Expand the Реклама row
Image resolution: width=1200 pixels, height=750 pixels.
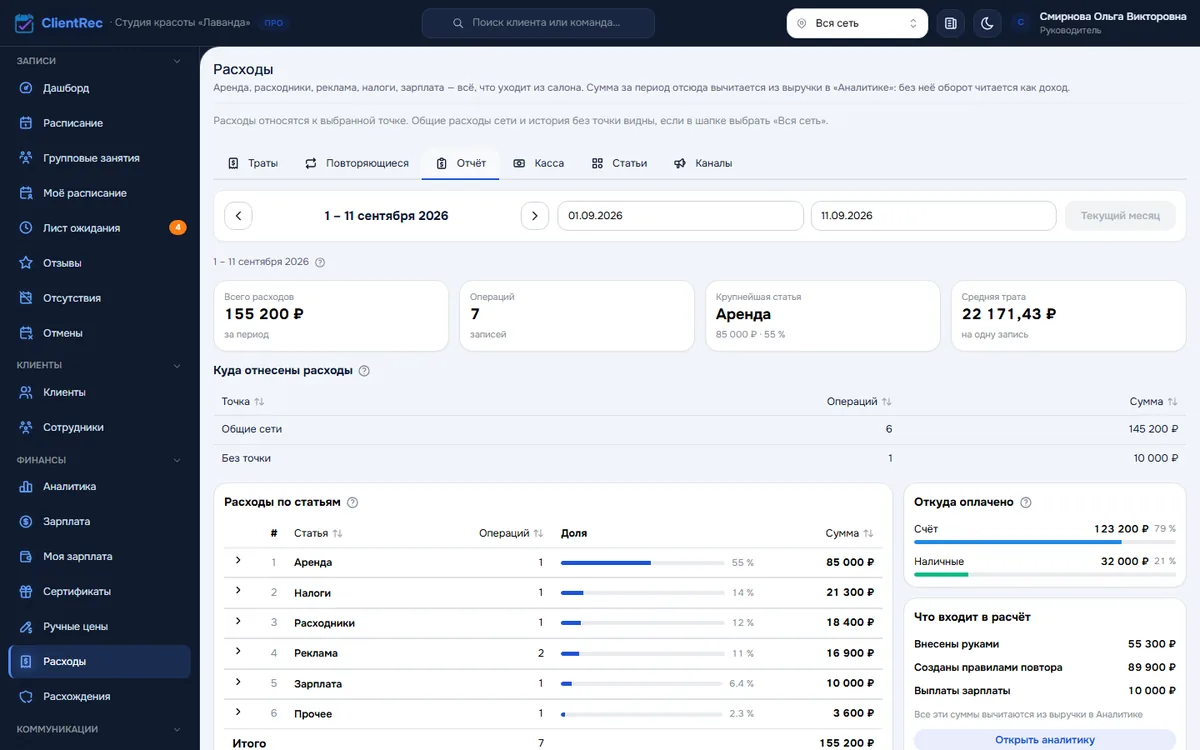click(238, 651)
